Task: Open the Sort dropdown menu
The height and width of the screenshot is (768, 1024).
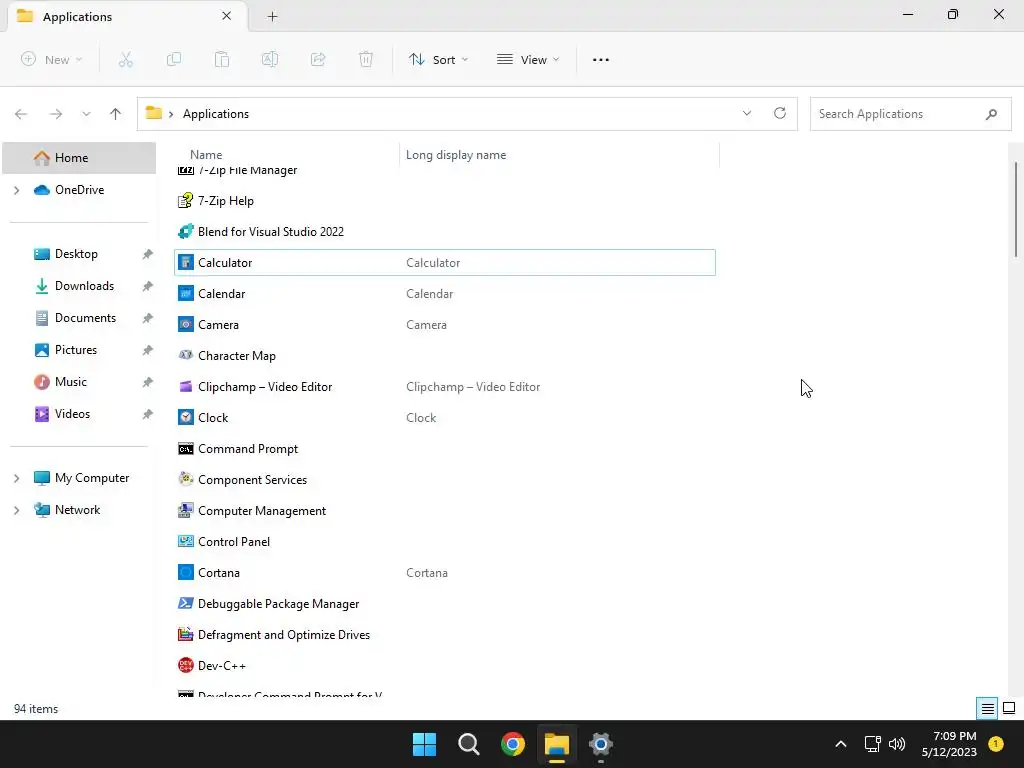Action: (x=438, y=59)
